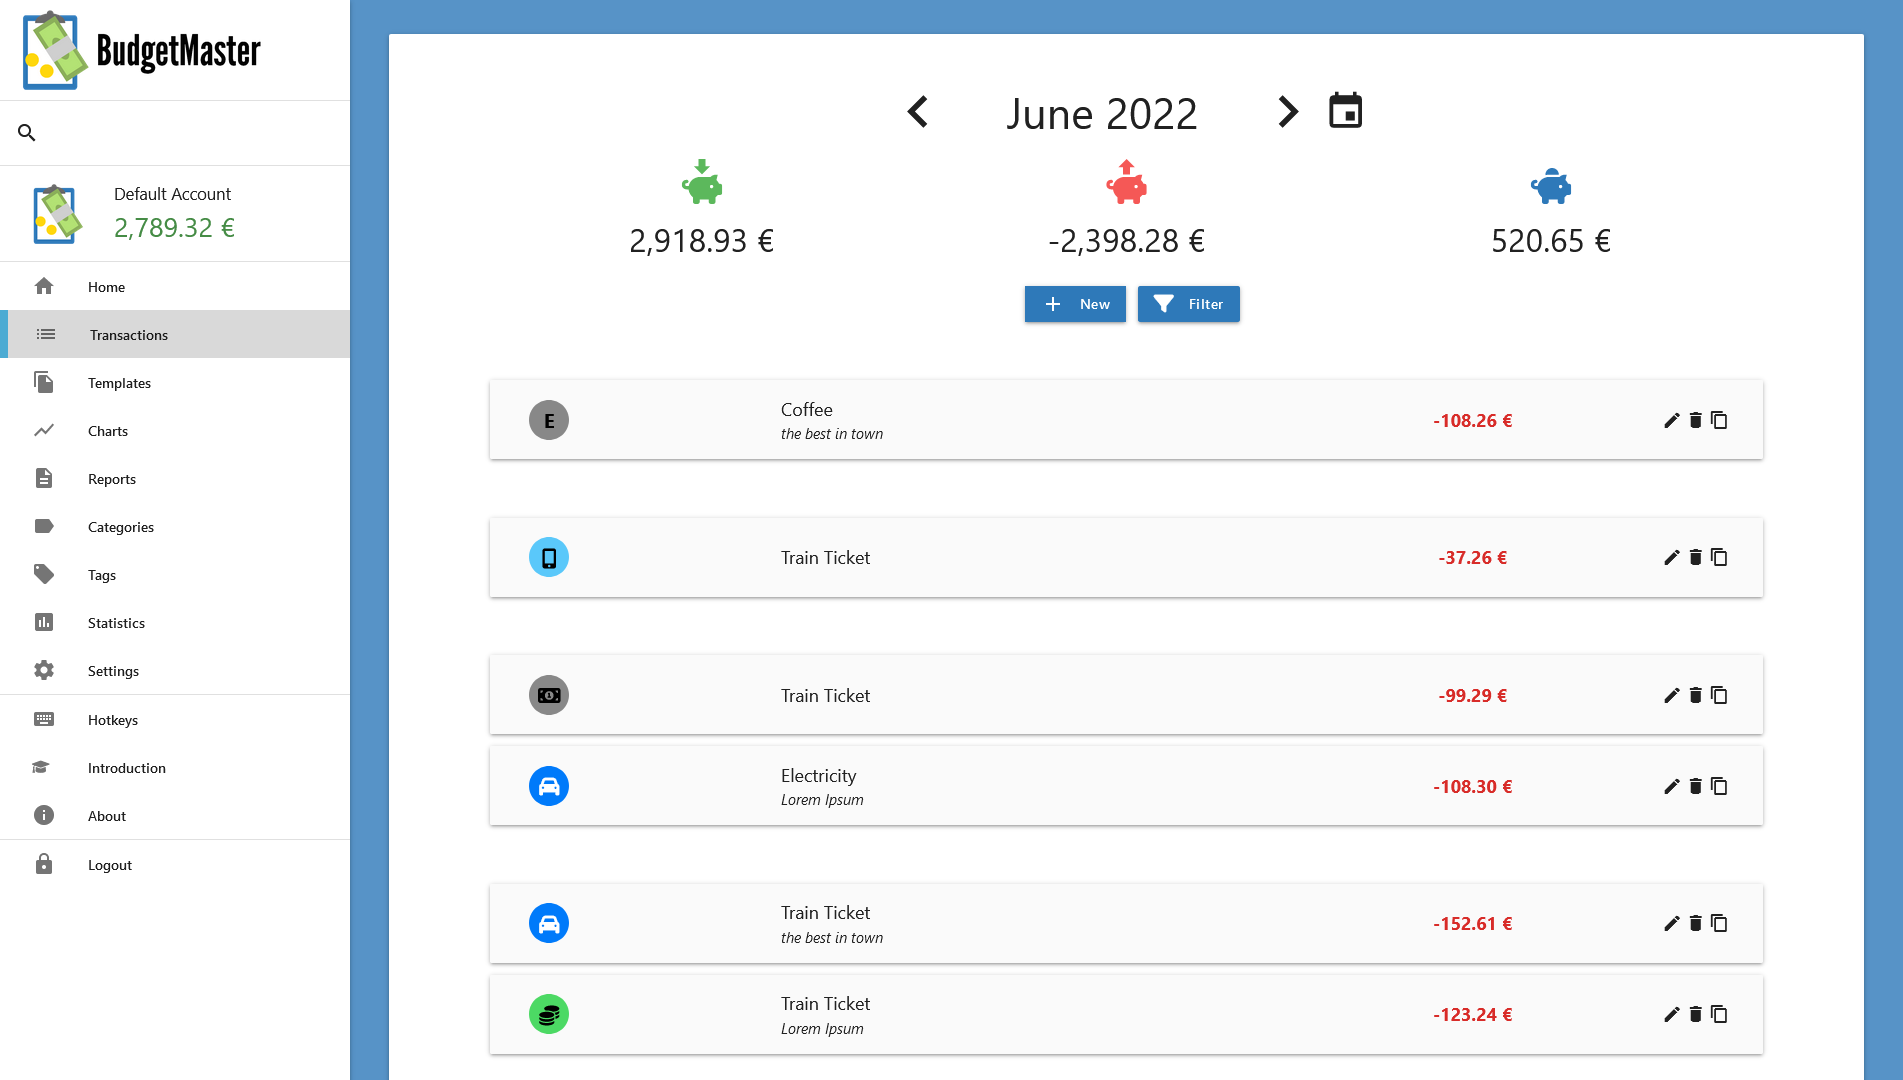This screenshot has width=1903, height=1080.
Task: Click the Coffee transaction name
Action: click(807, 410)
